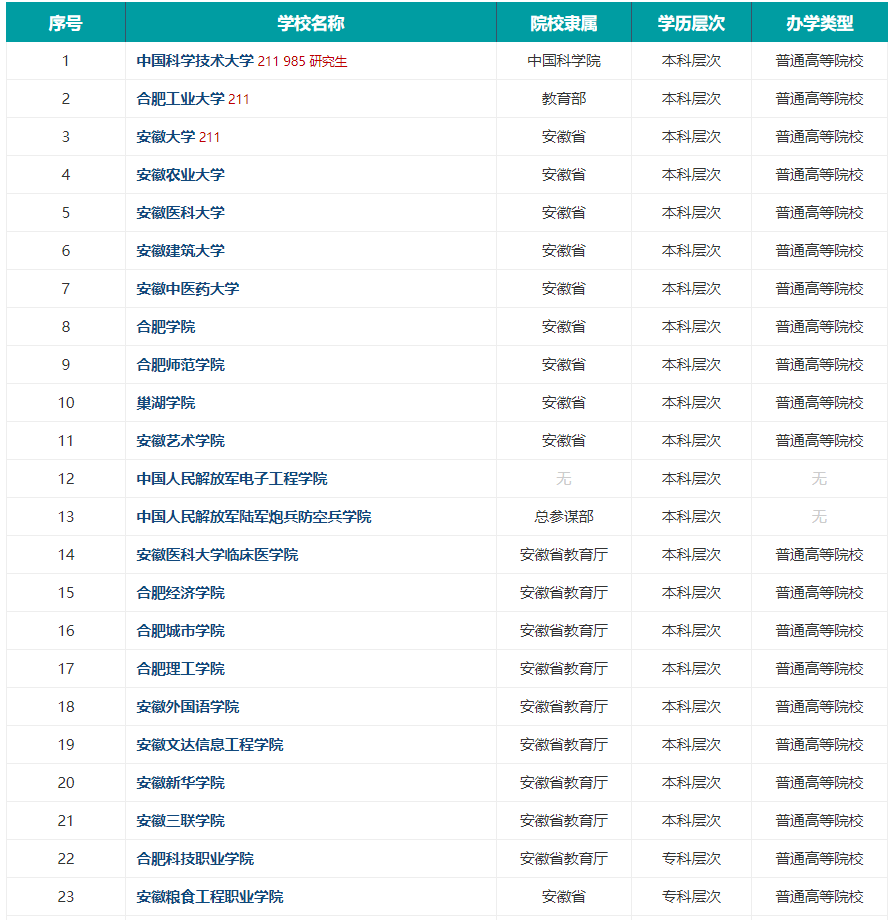Screen dimensions: 894x920
Task: Click the 院校隶属 column header
Action: (x=564, y=23)
